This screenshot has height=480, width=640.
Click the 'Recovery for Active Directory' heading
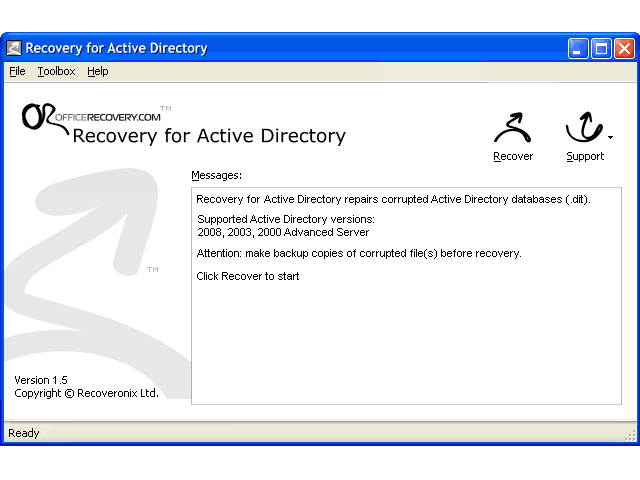pos(209,136)
